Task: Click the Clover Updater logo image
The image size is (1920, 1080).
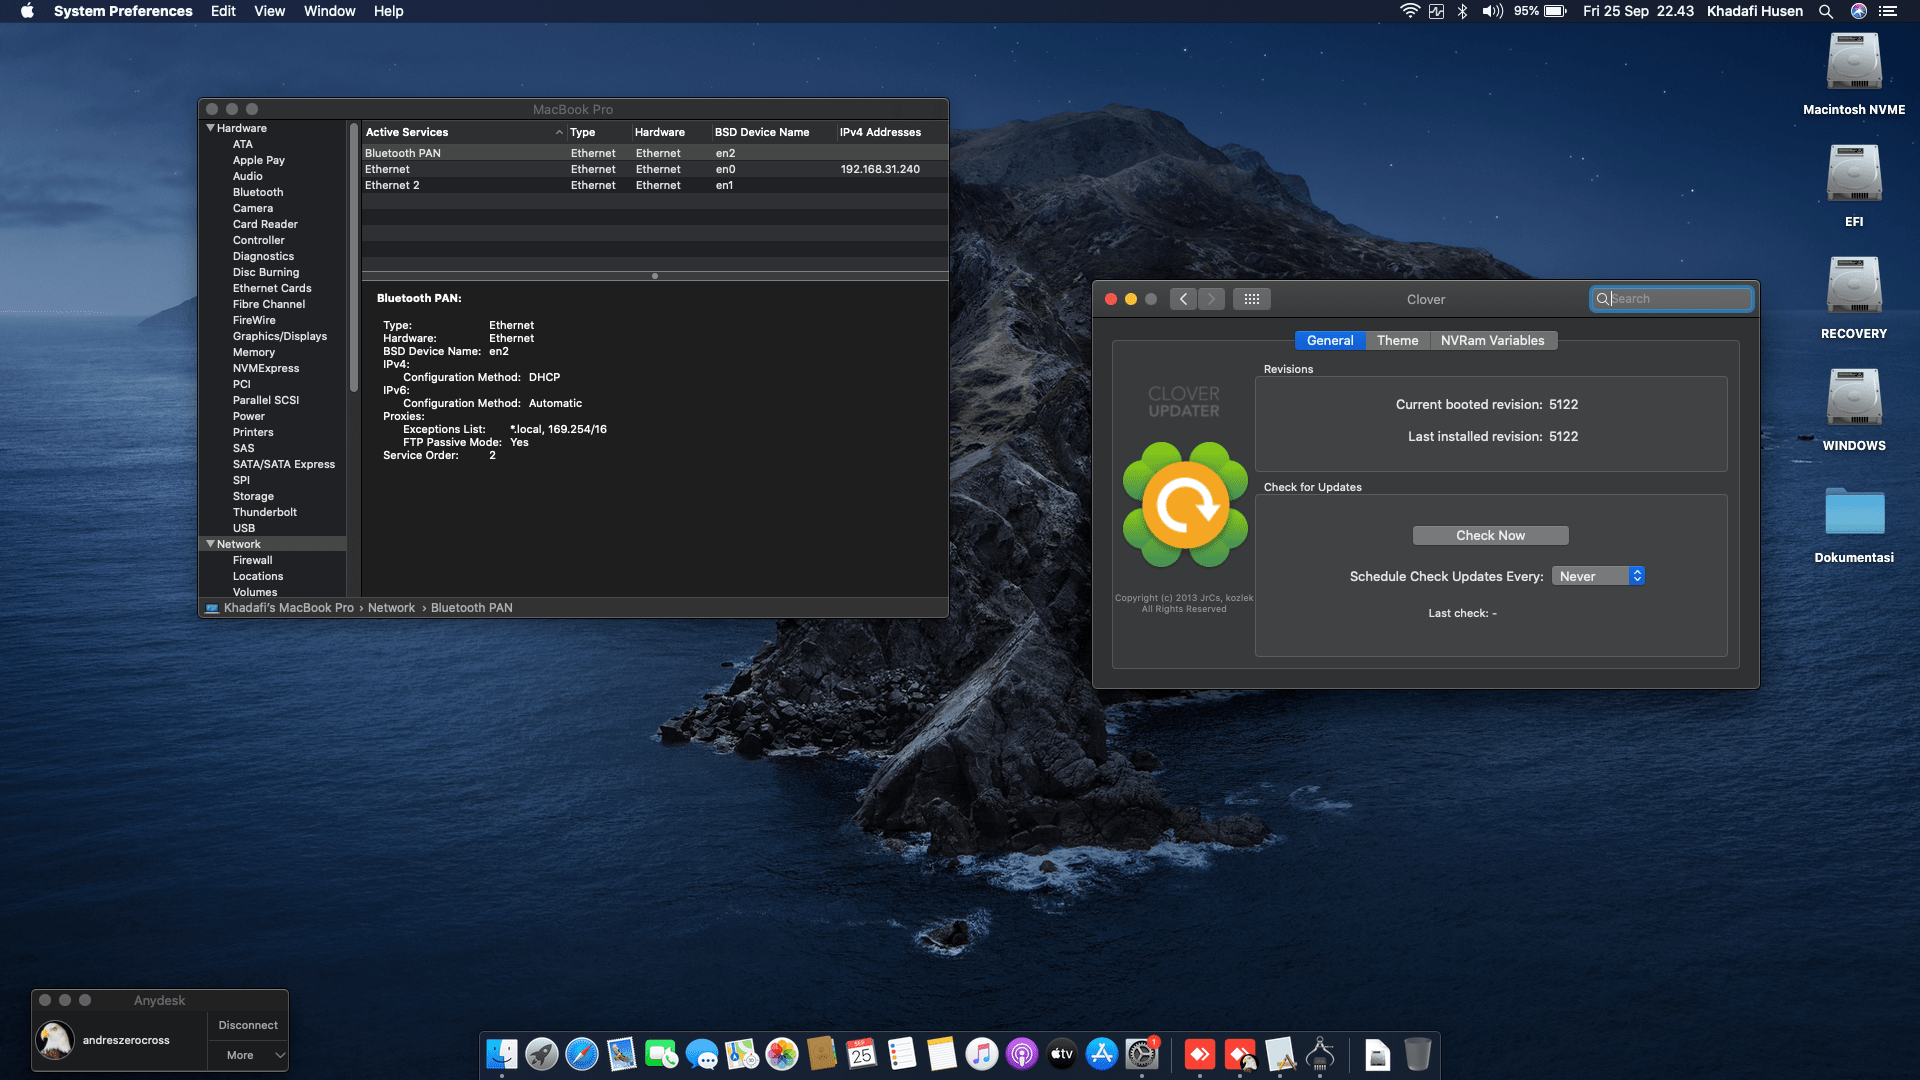Action: pos(1185,505)
